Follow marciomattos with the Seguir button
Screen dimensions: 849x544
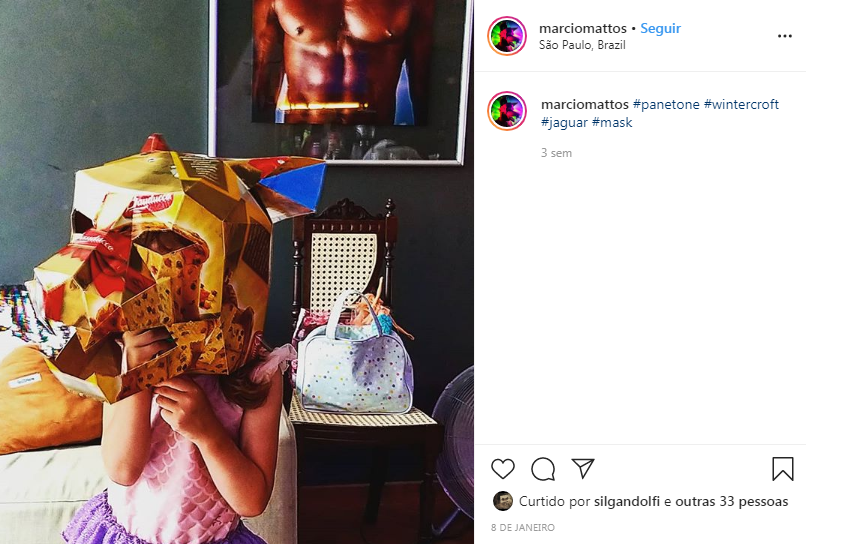(660, 28)
